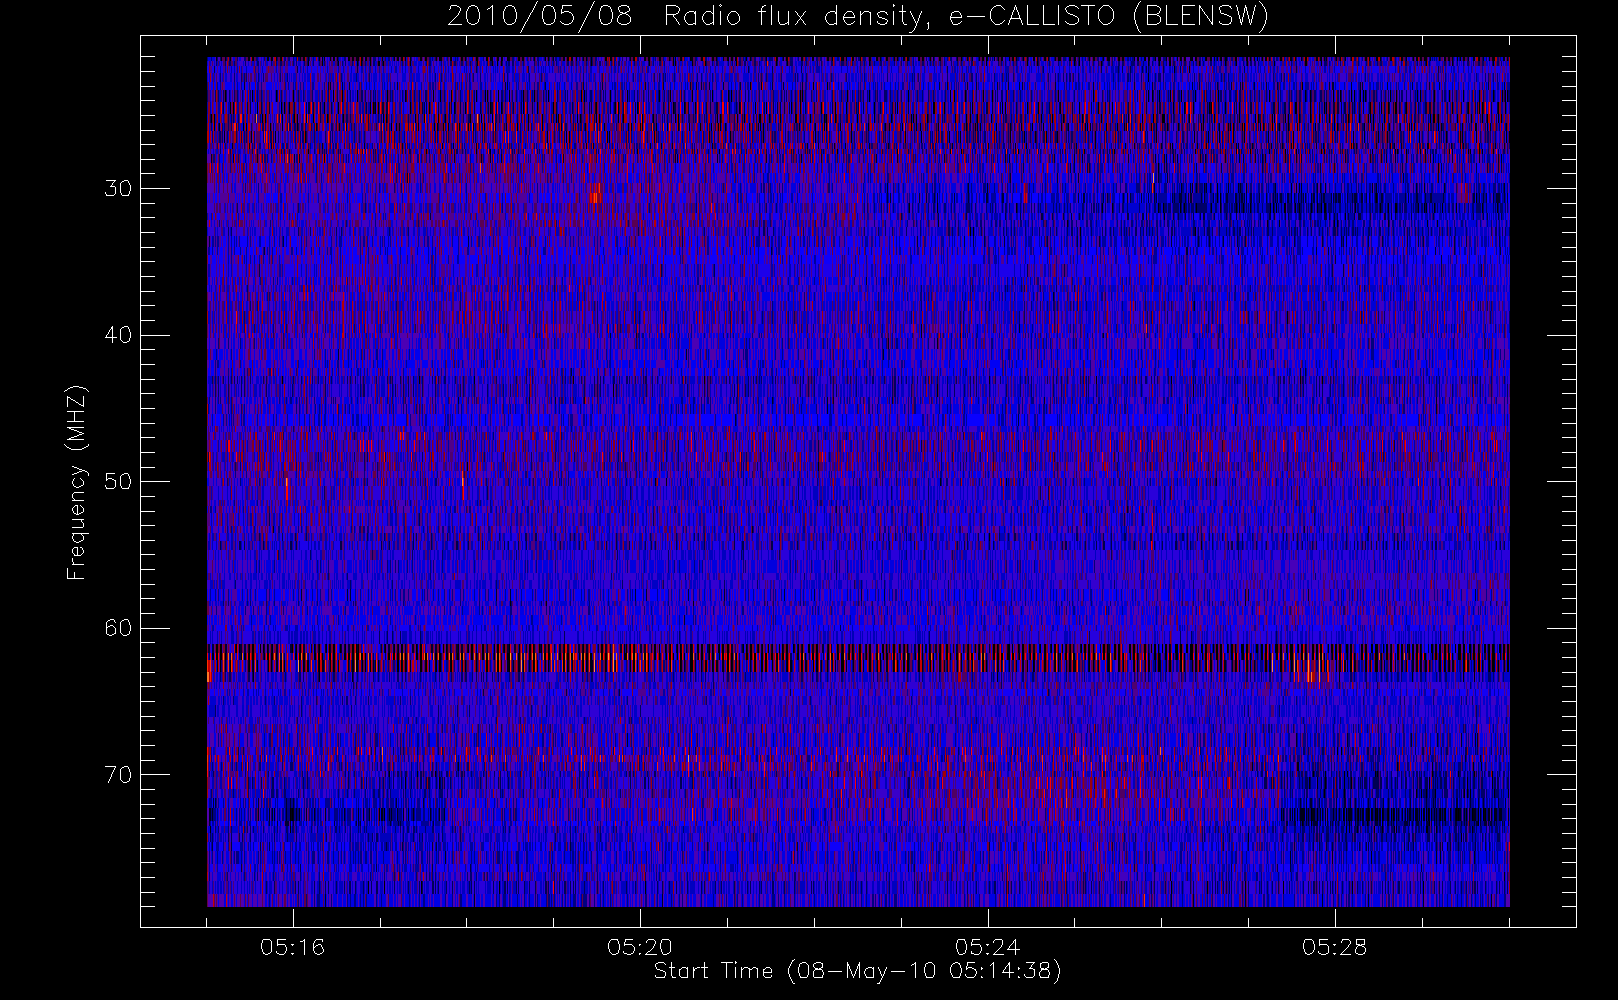This screenshot has height=1000, width=1618.
Task: Click the 05:16 time tick label
Action: coord(292,947)
